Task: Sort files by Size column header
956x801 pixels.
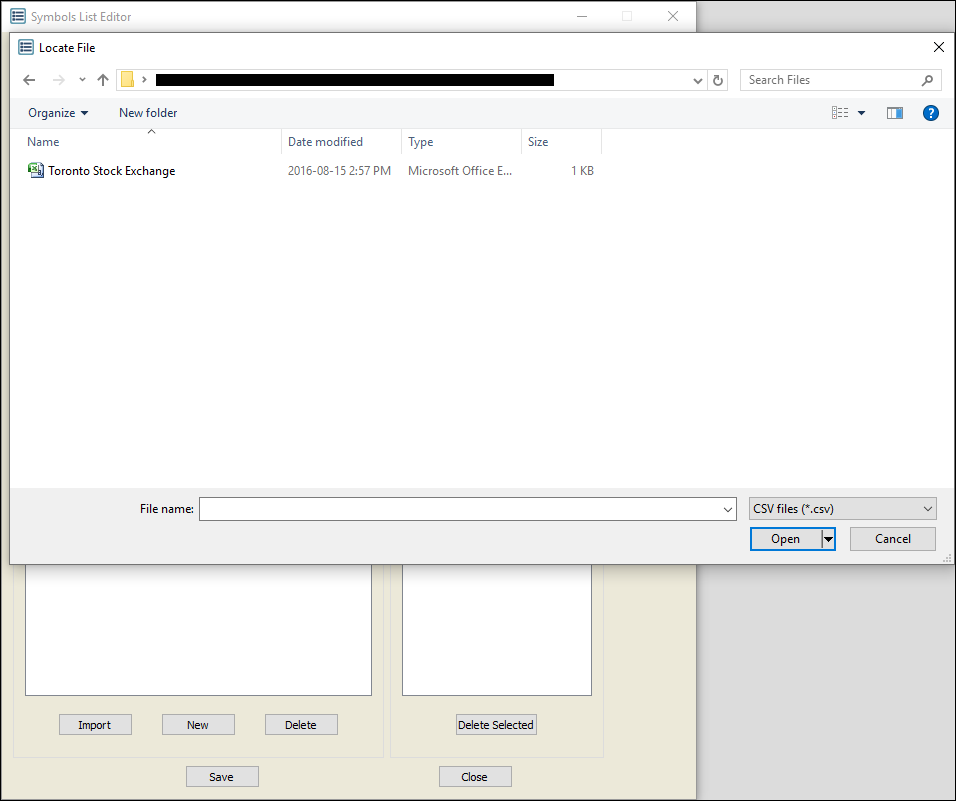Action: (539, 142)
